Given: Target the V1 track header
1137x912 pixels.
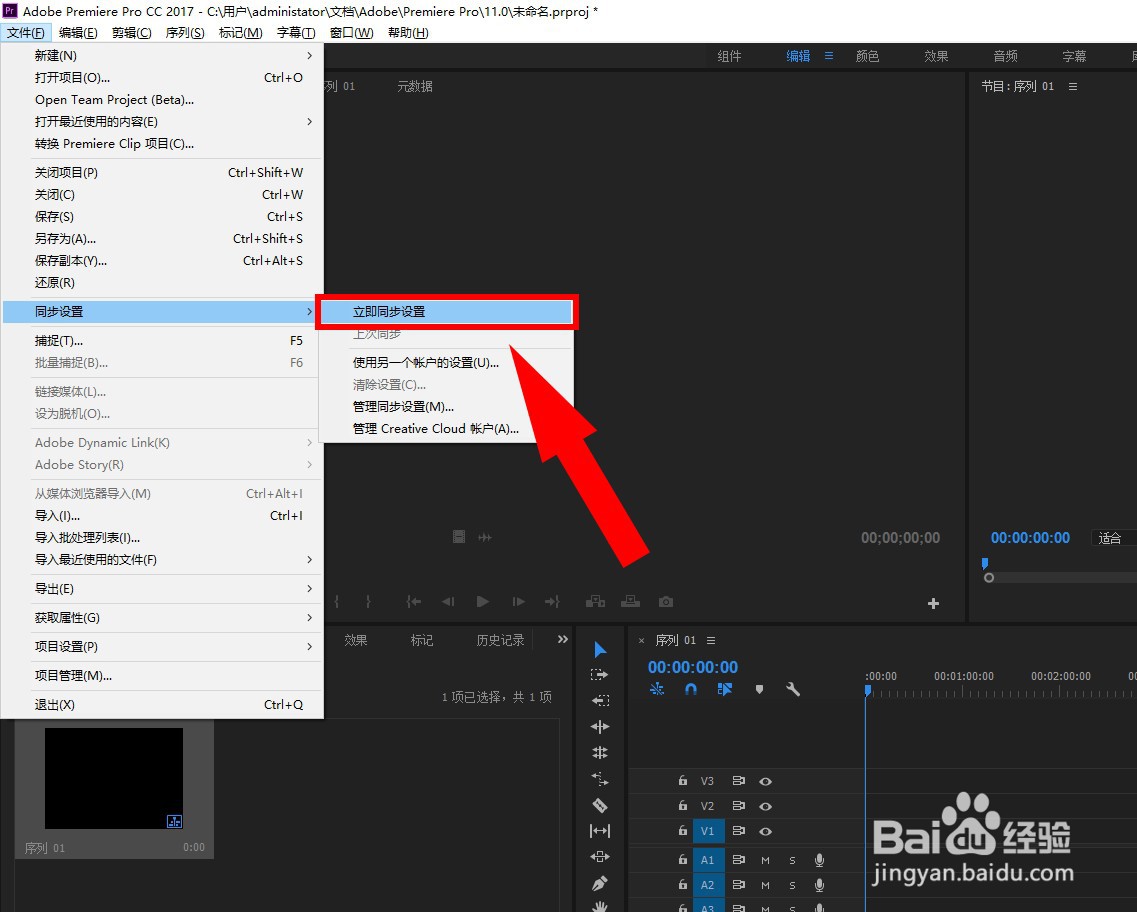Looking at the screenshot, I should (708, 831).
